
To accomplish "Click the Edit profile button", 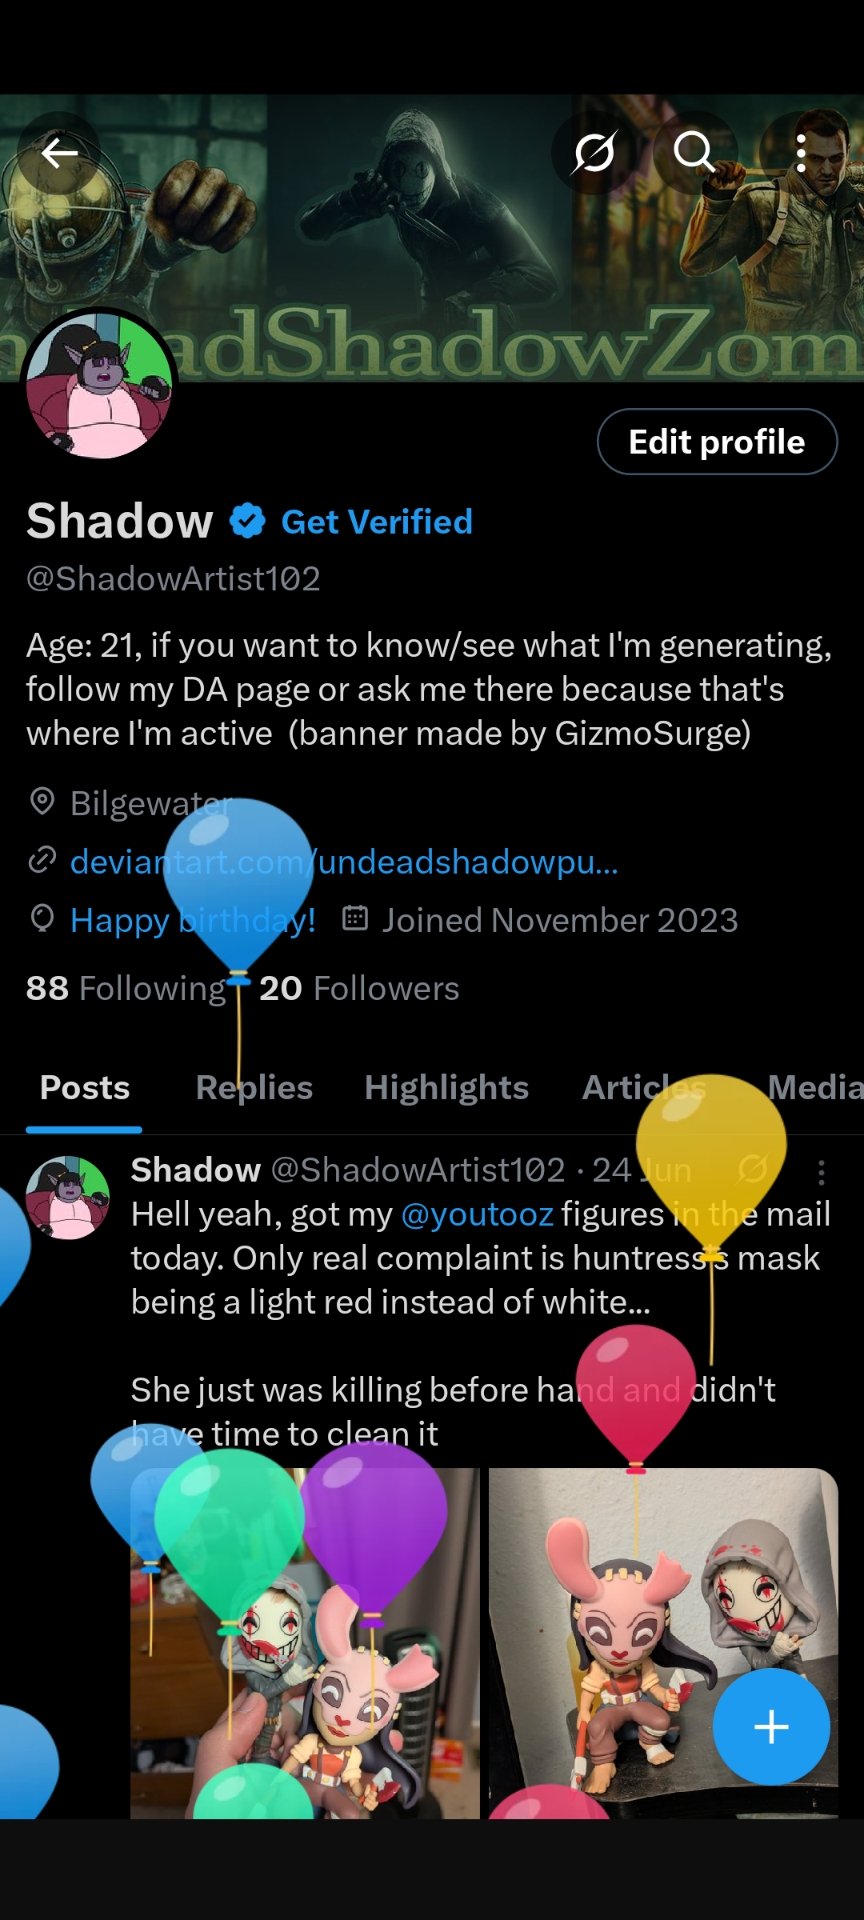I will pos(717,441).
